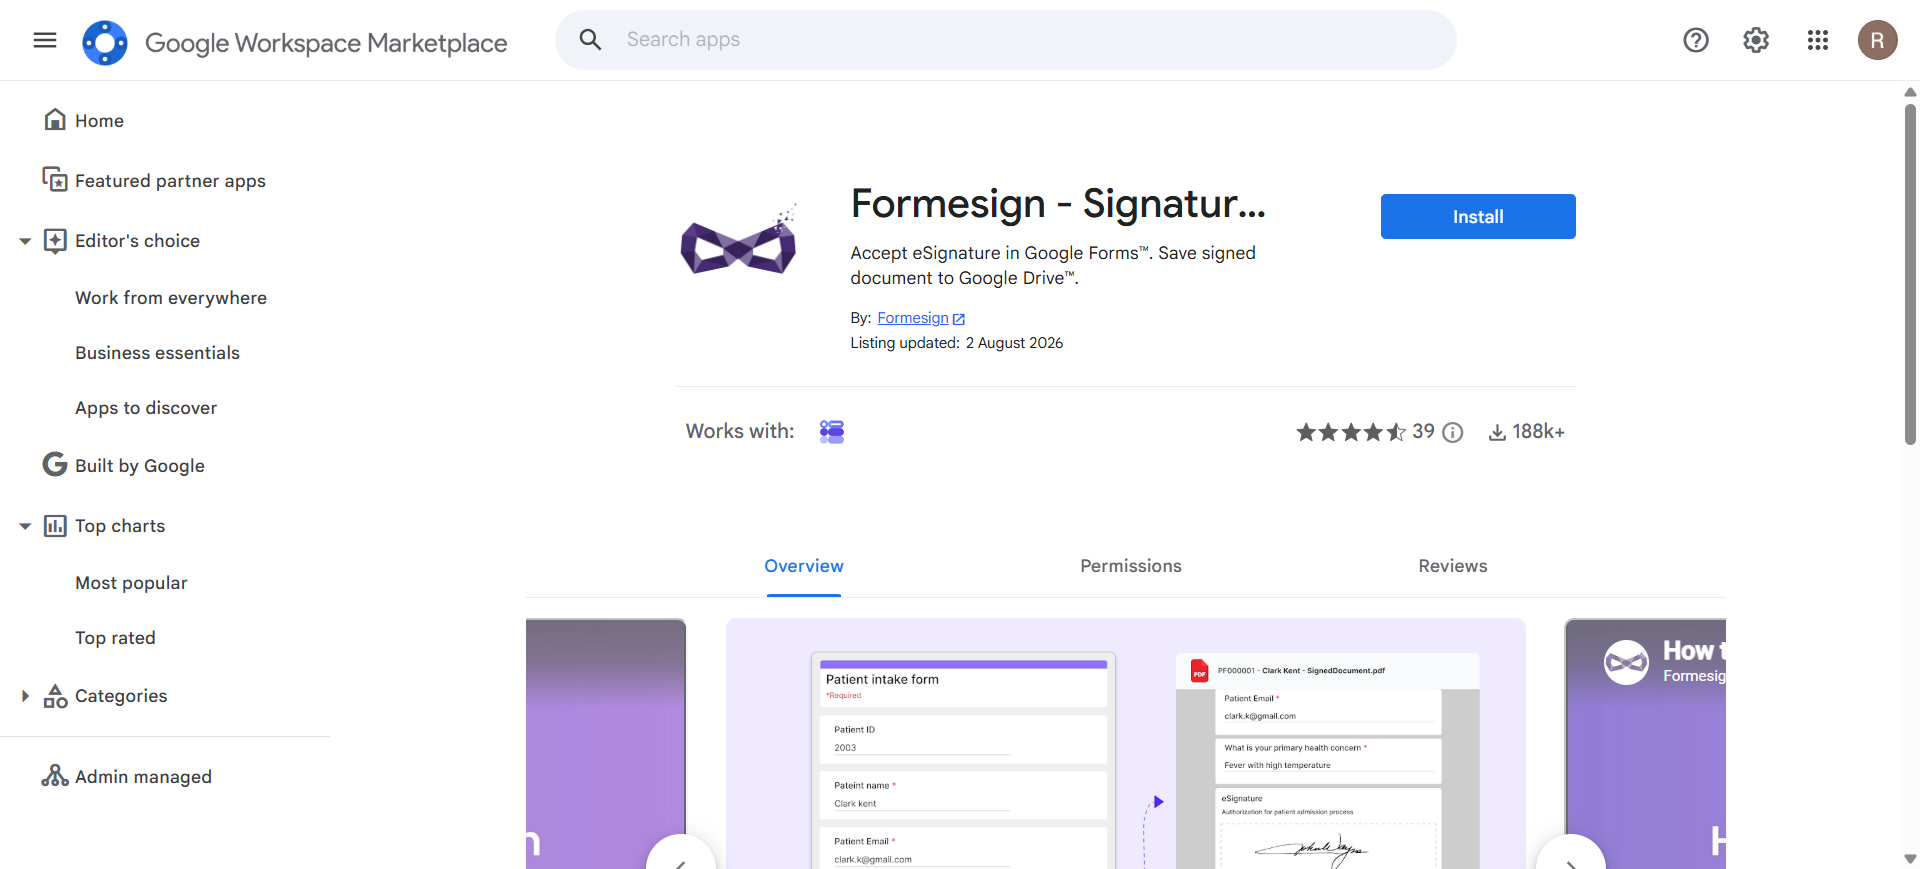1920x869 pixels.
Task: Click the Home house icon
Action: click(55, 120)
